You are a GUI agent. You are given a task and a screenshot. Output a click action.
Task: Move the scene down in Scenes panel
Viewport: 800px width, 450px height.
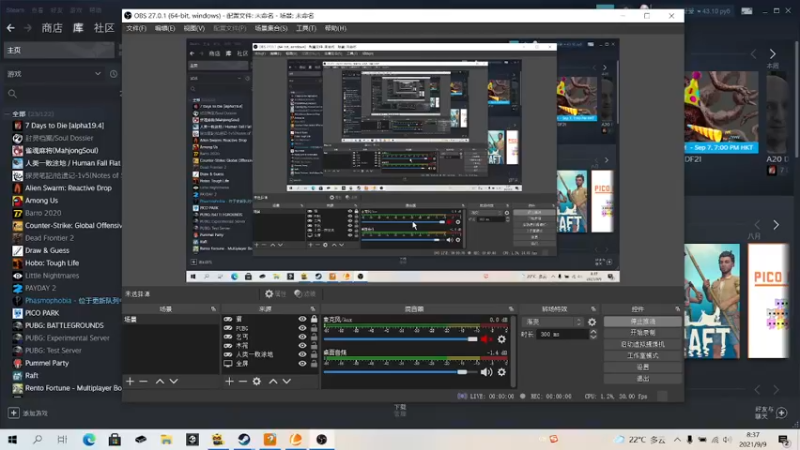pos(173,381)
